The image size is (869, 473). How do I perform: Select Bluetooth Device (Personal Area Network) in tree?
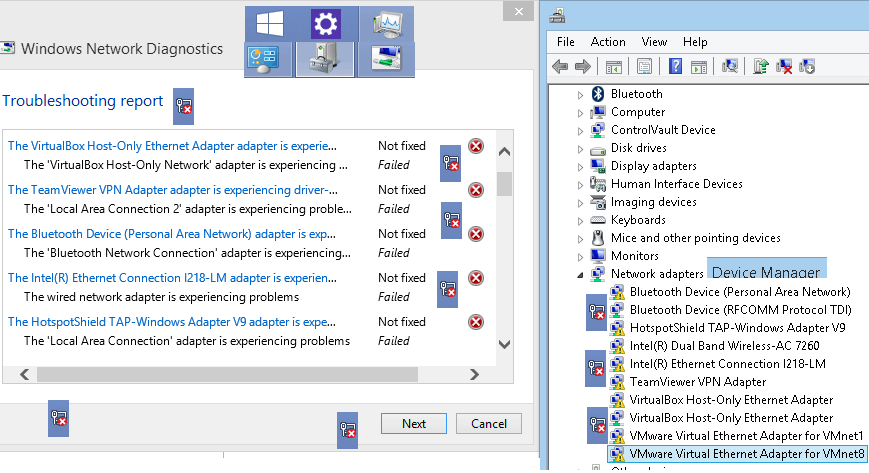click(740, 292)
